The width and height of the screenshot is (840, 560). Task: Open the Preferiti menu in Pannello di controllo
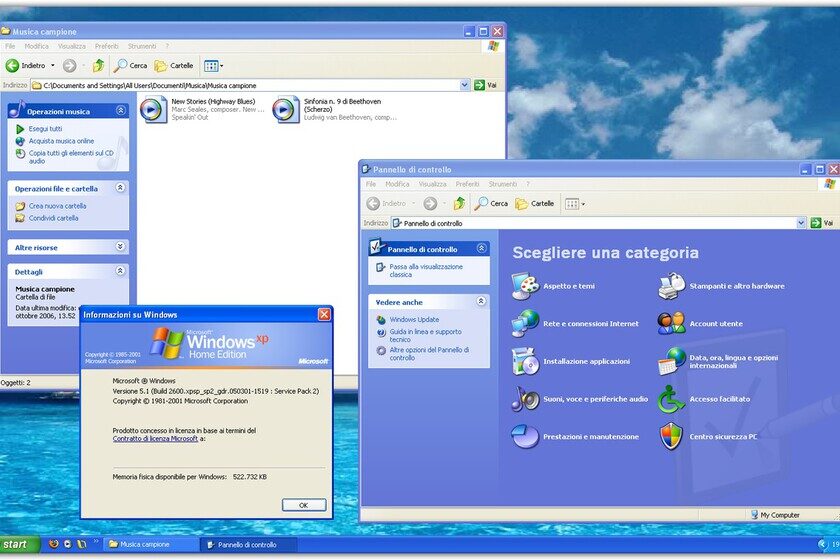[467, 184]
